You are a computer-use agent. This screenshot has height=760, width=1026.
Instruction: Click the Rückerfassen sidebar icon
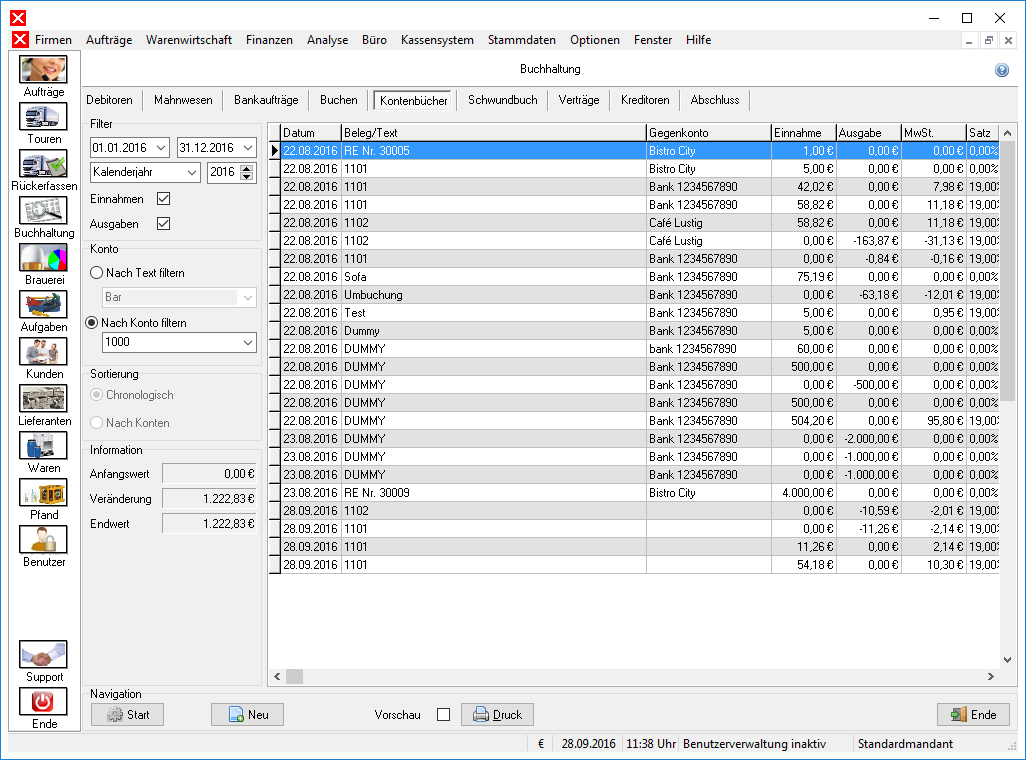43,164
